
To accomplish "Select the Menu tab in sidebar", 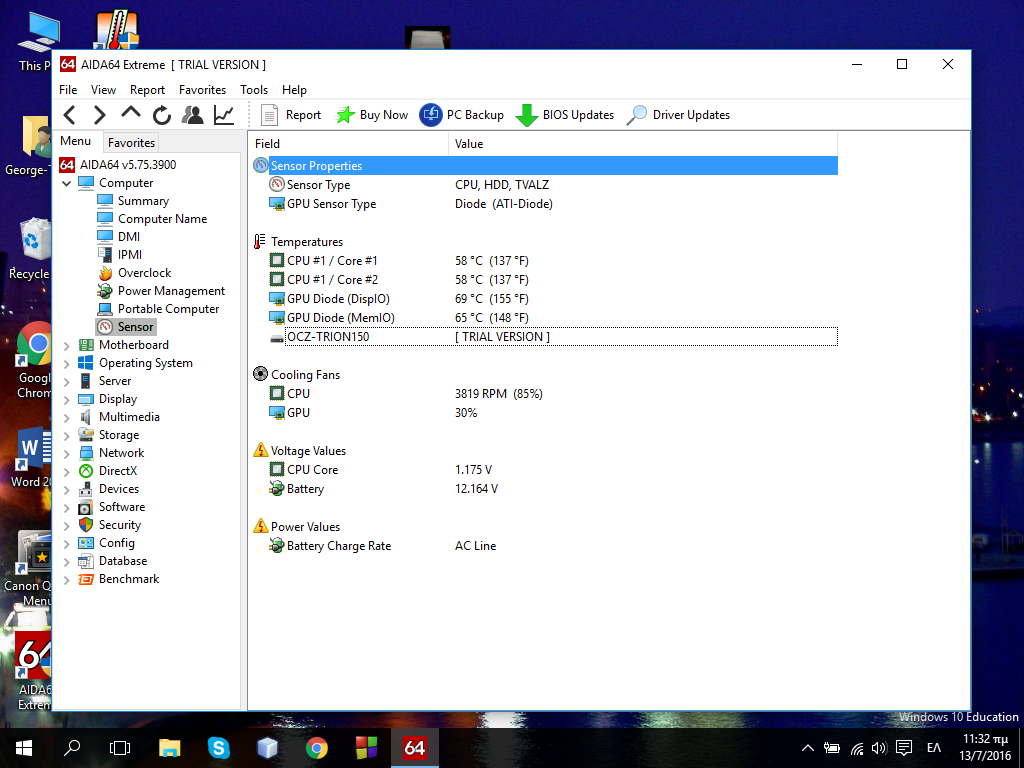I will coord(76,141).
